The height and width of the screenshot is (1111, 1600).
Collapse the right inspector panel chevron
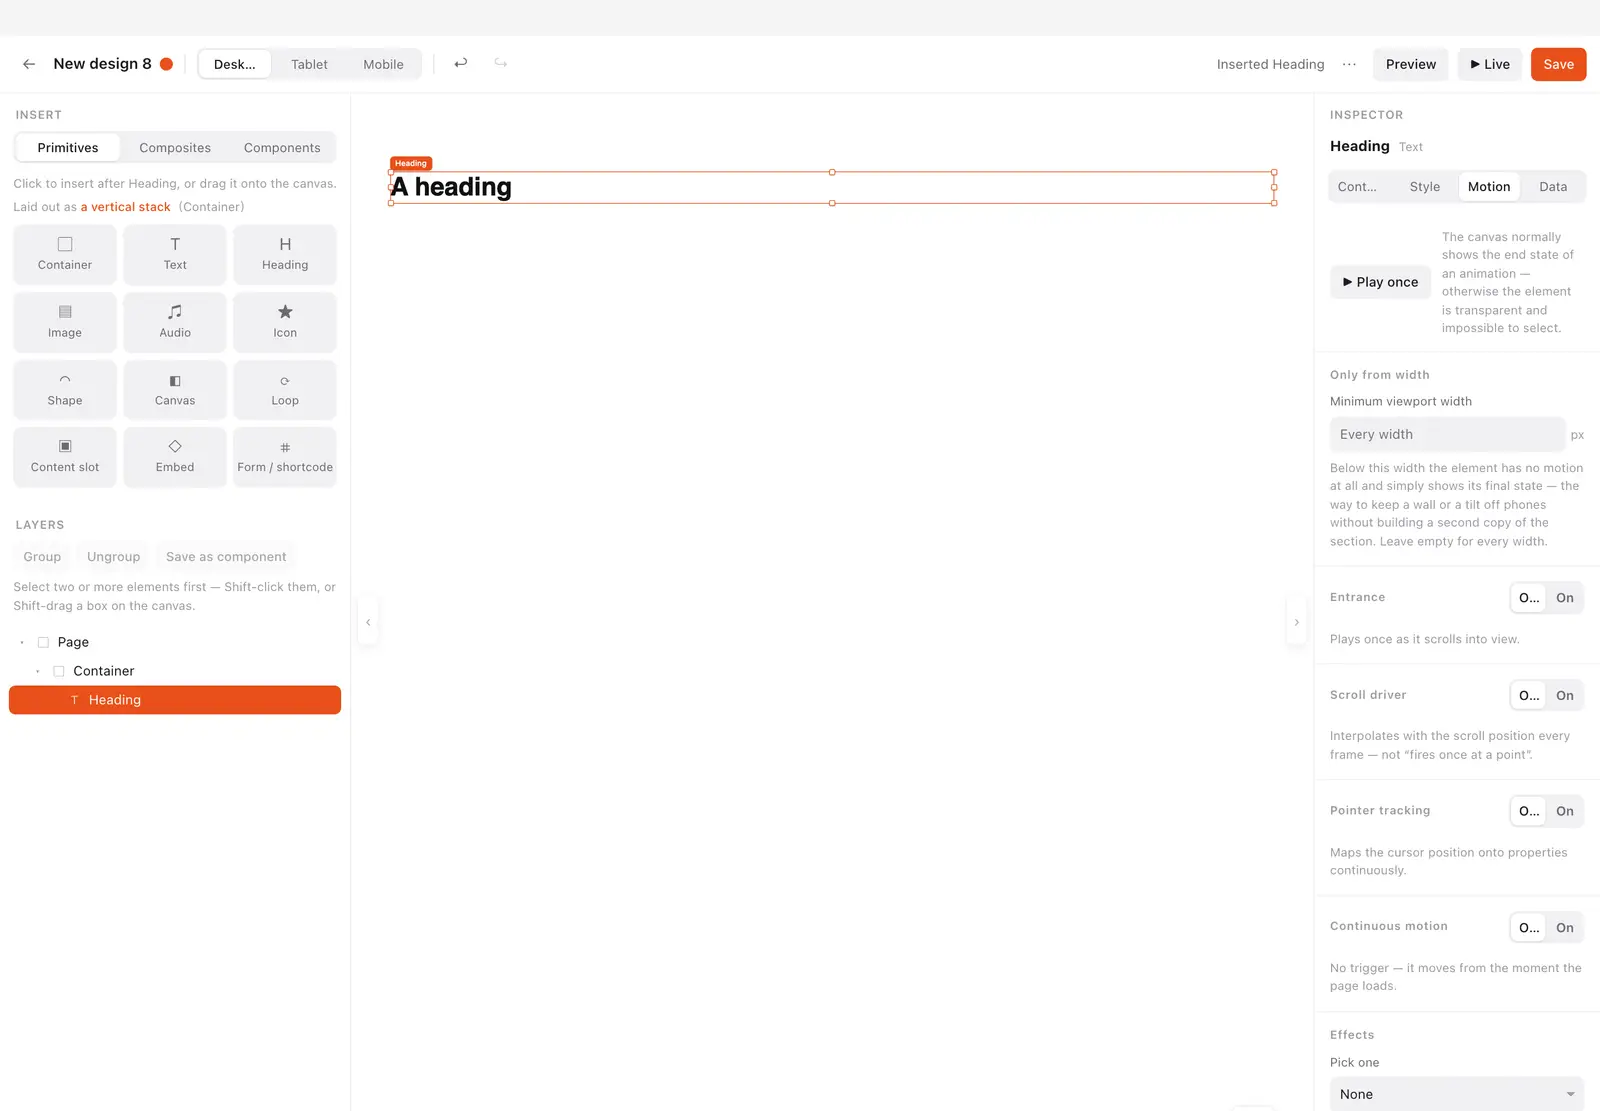point(1297,622)
